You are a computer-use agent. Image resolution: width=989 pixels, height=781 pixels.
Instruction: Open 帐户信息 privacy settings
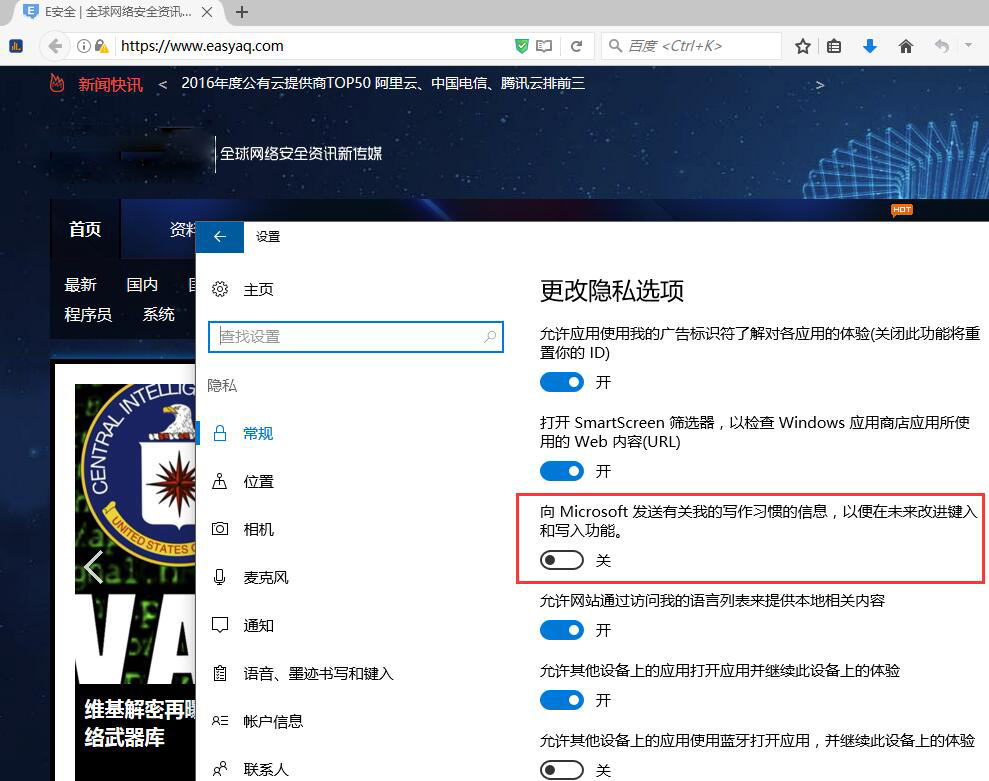[x=273, y=721]
